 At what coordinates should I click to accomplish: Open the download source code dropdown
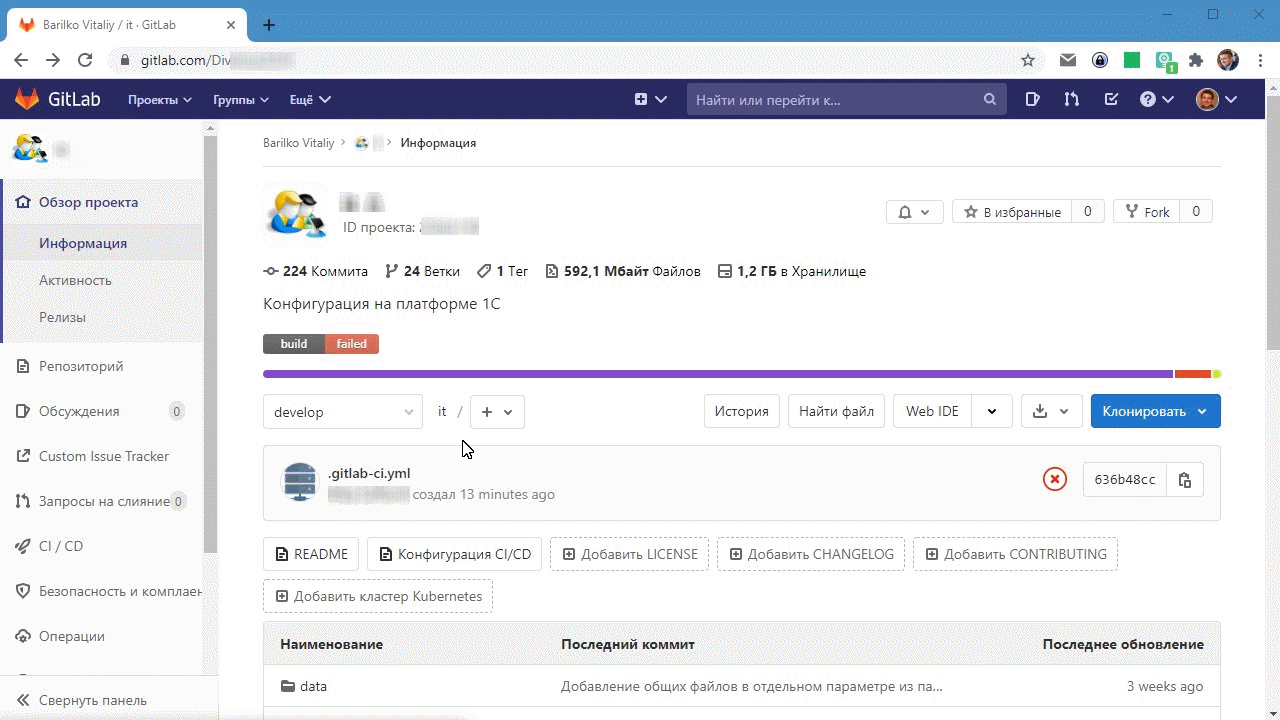pyautogui.click(x=1051, y=411)
